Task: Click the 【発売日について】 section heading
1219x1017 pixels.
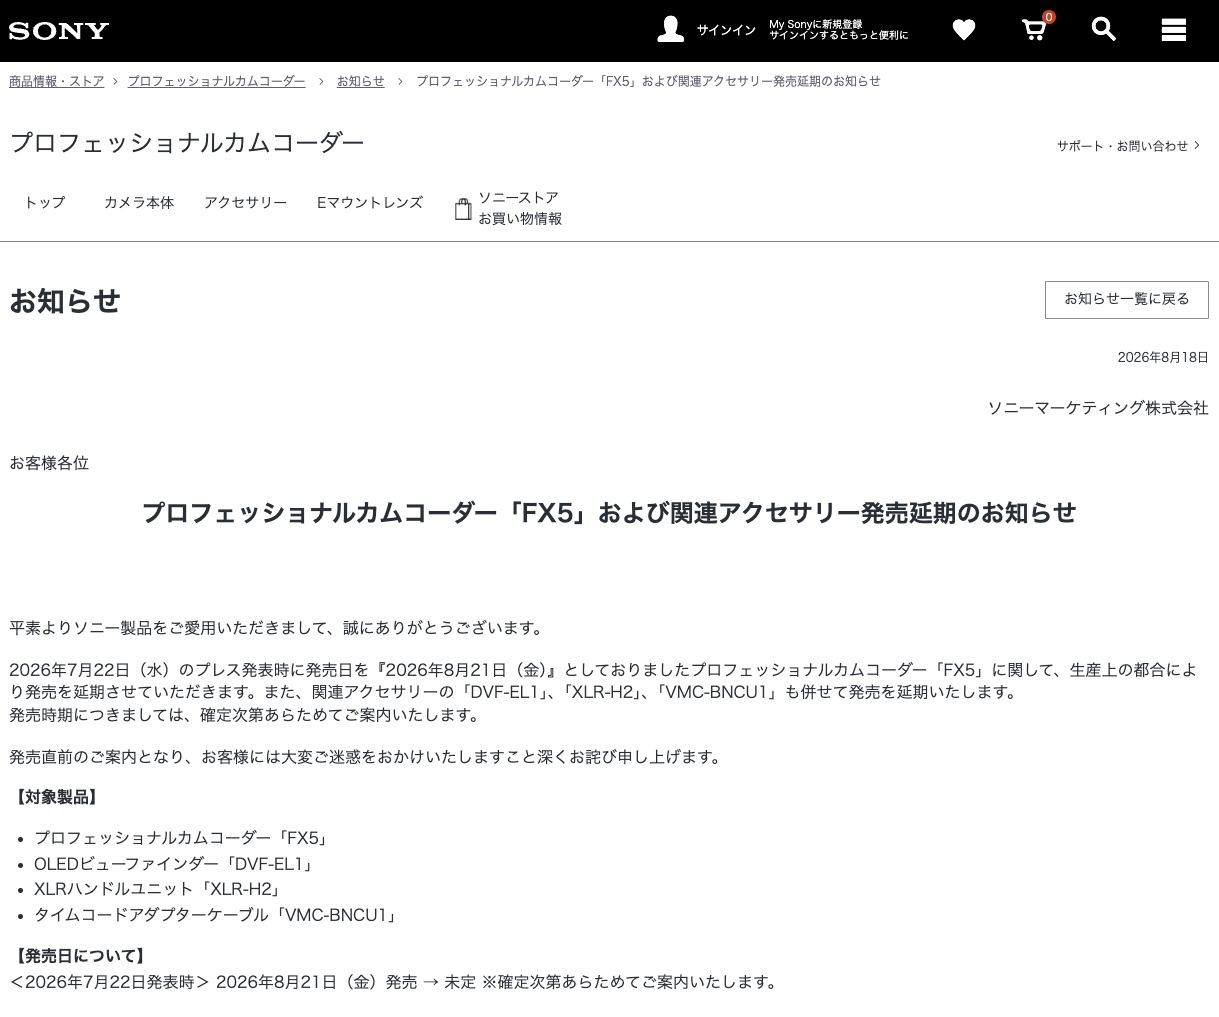Action: [80, 956]
